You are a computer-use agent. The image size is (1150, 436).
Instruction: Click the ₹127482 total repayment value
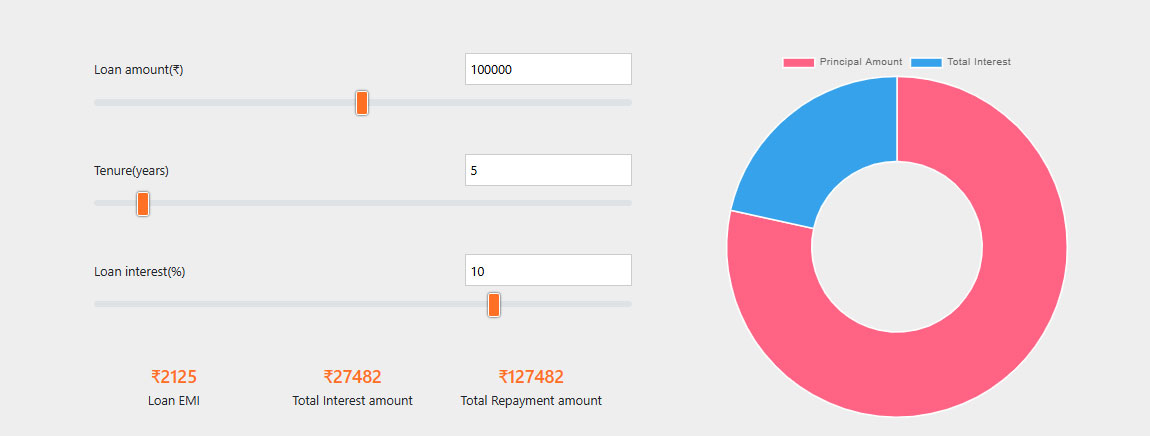click(x=531, y=377)
